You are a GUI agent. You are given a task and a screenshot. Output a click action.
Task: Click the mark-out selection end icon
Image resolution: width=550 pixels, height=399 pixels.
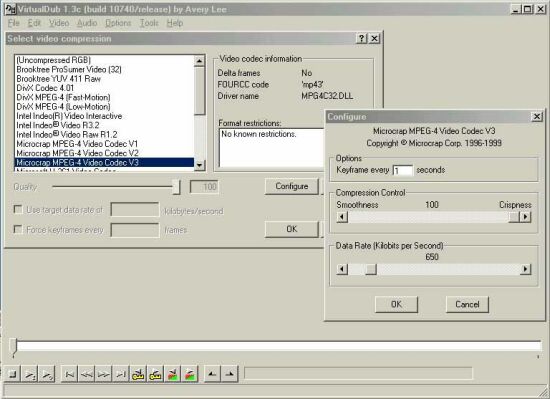click(x=230, y=374)
